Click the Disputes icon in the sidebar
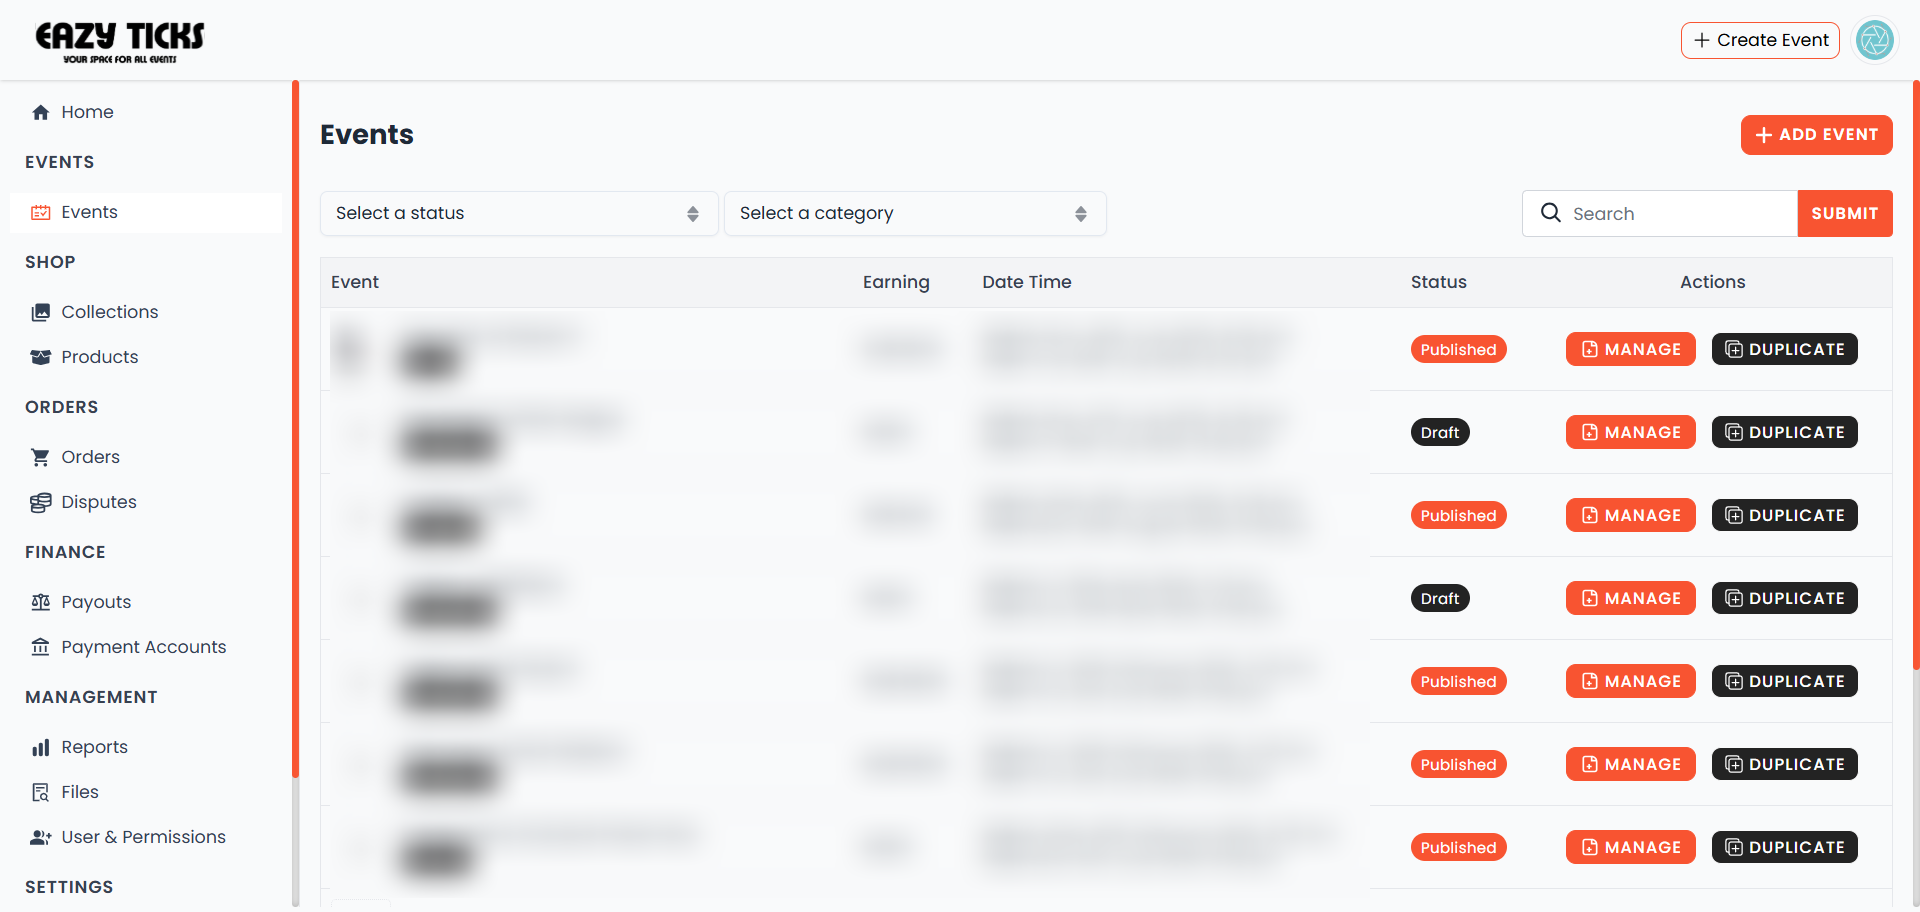This screenshot has width=1920, height=912. click(x=40, y=502)
